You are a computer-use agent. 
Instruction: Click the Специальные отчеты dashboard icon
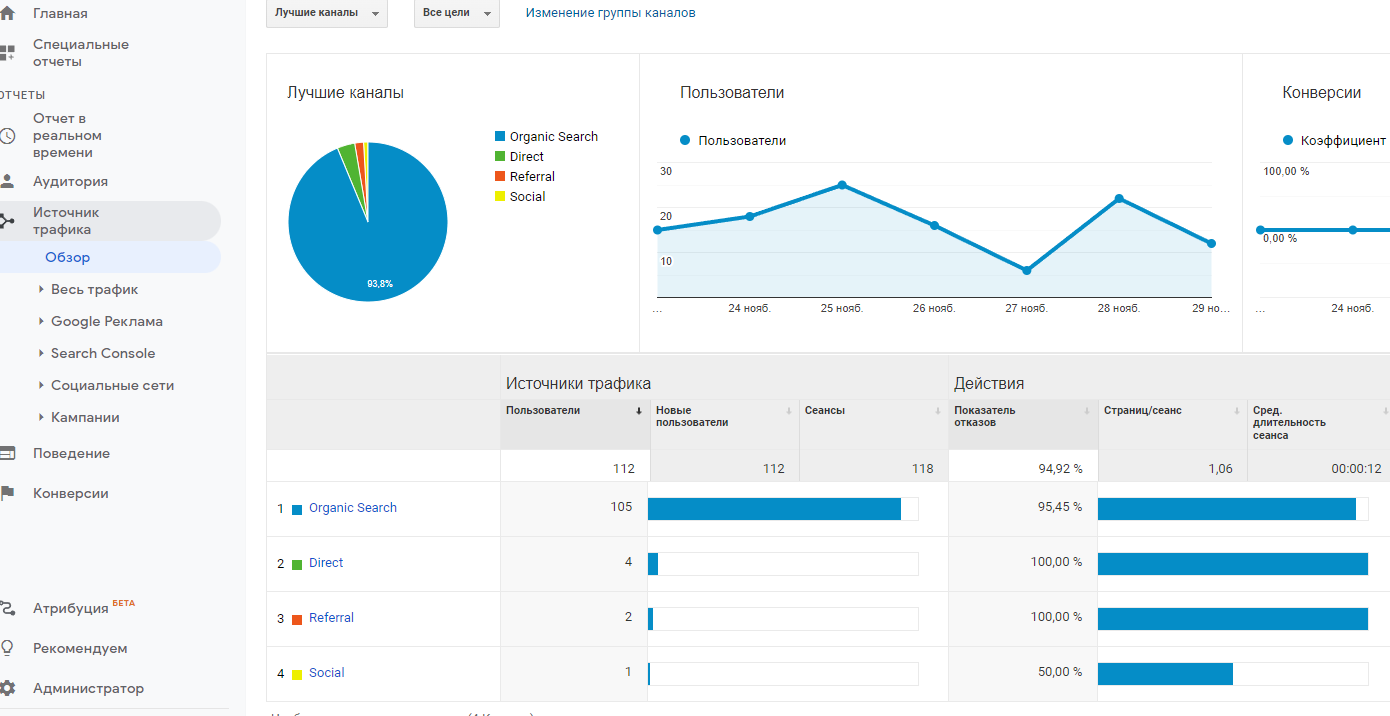click(7, 53)
